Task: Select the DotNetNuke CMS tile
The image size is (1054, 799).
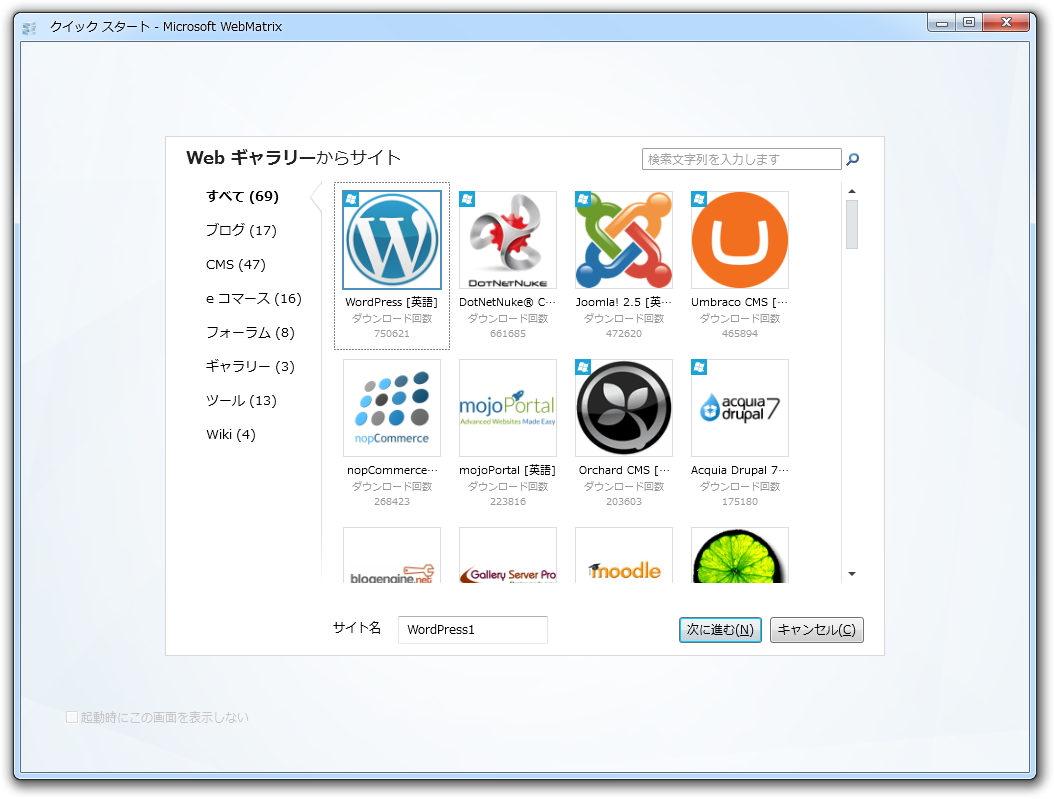Action: pos(507,240)
